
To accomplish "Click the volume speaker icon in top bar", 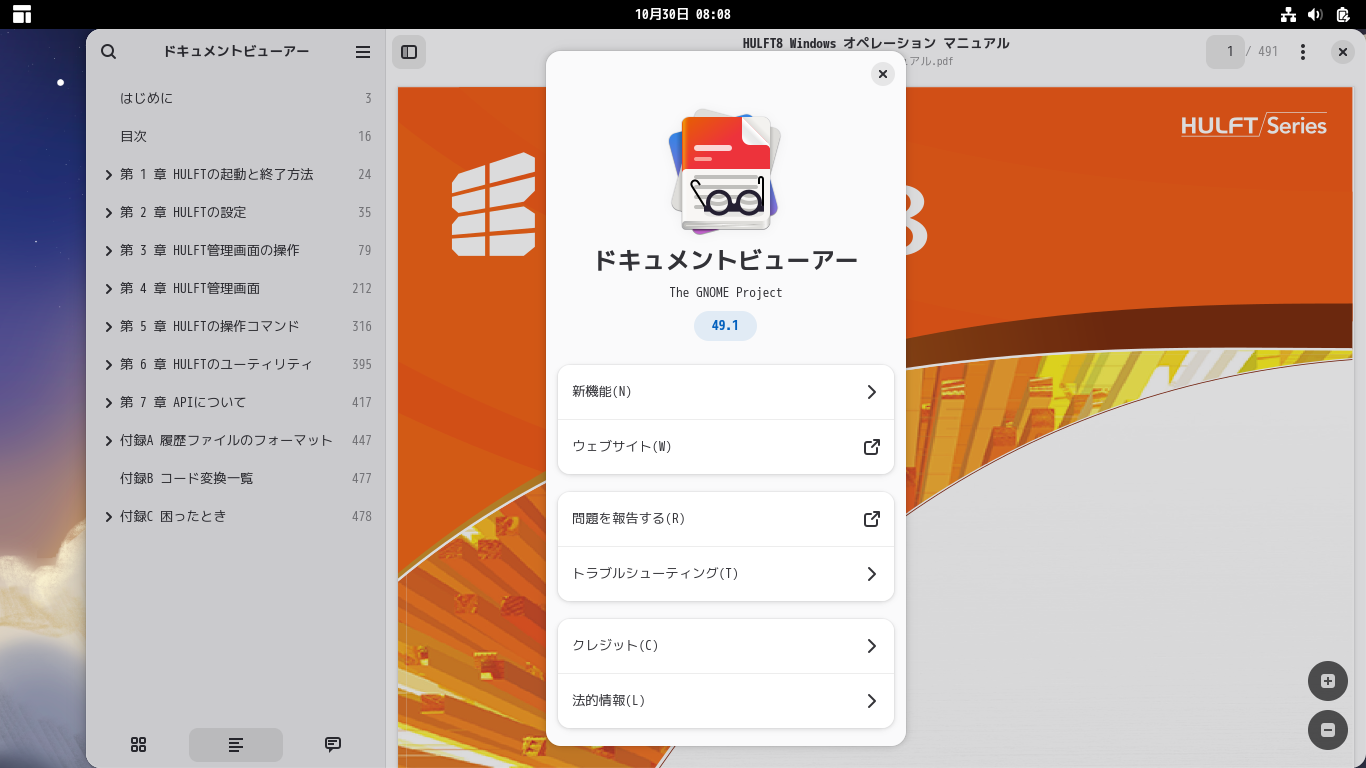I will 1315,14.
